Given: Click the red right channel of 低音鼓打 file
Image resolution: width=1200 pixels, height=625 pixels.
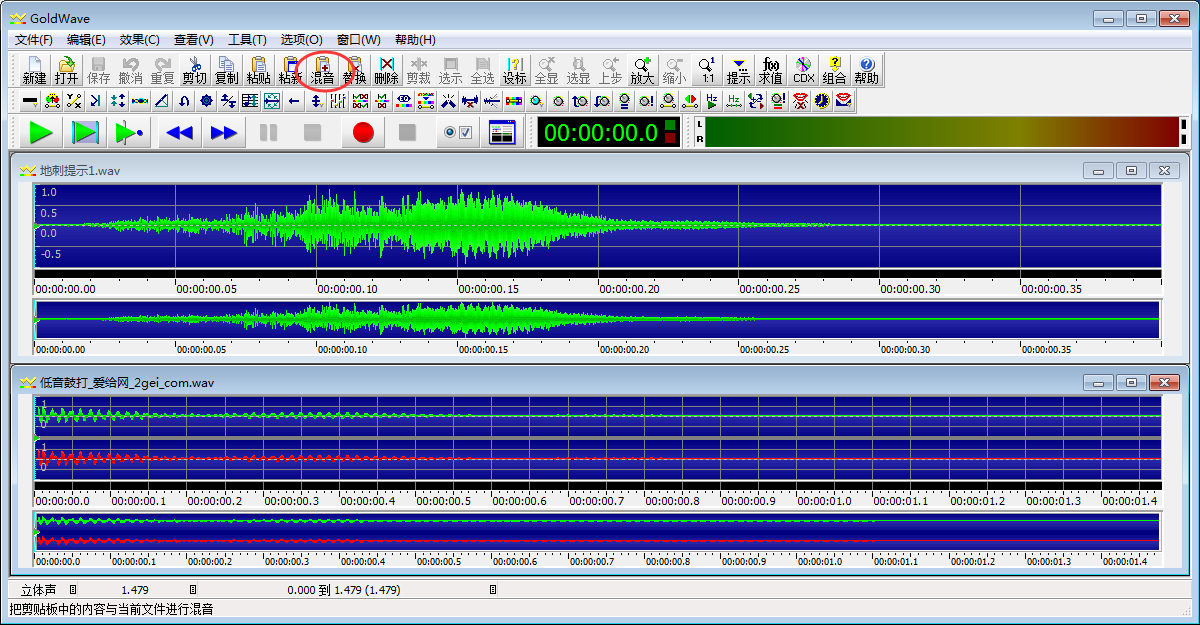Looking at the screenshot, I should click(597, 460).
